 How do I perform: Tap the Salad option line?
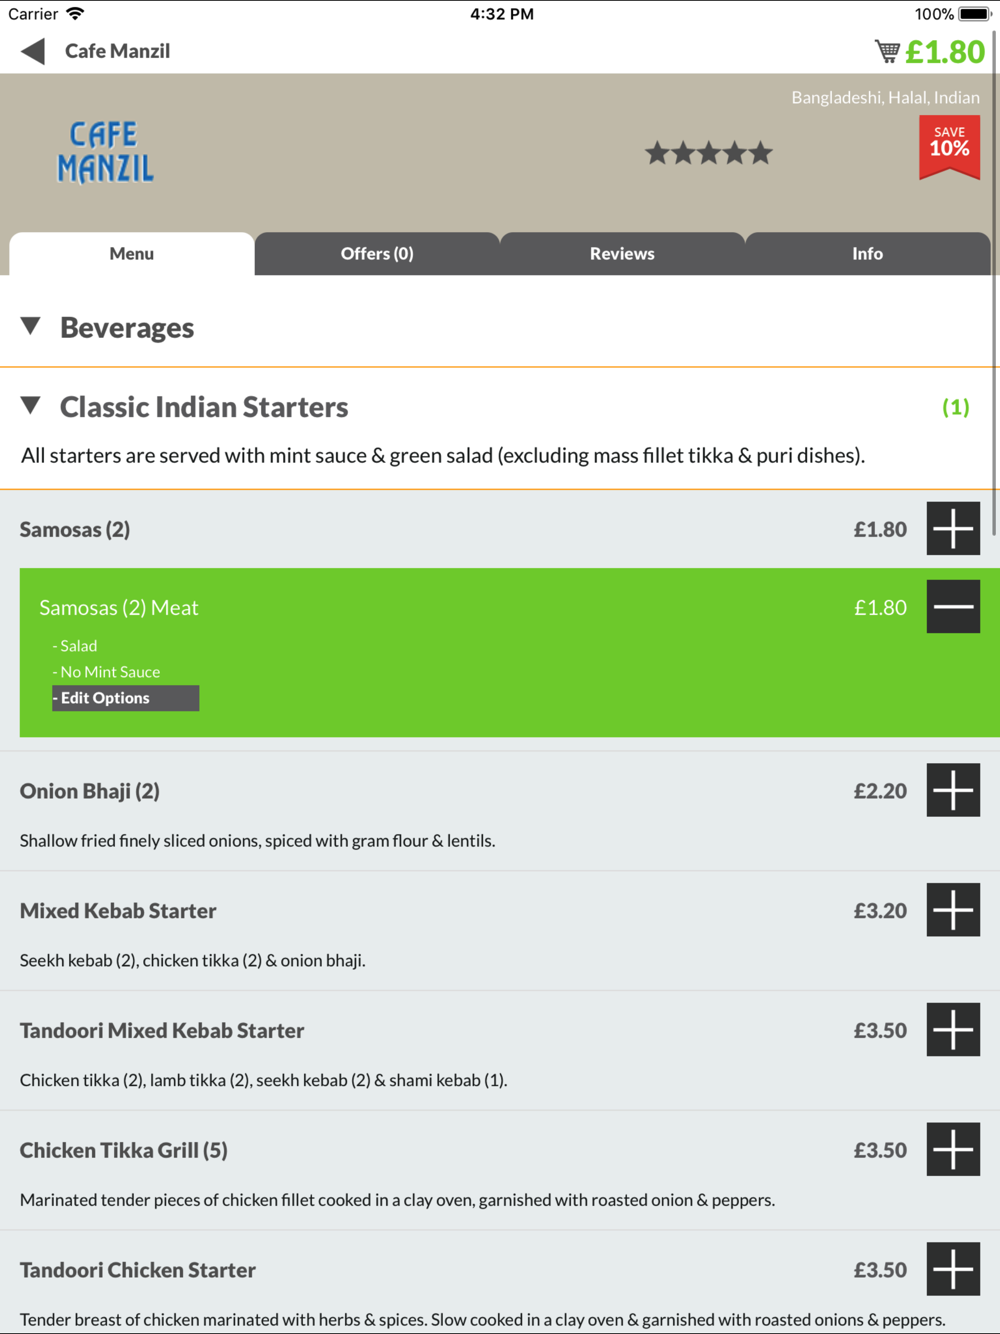pyautogui.click(x=75, y=646)
